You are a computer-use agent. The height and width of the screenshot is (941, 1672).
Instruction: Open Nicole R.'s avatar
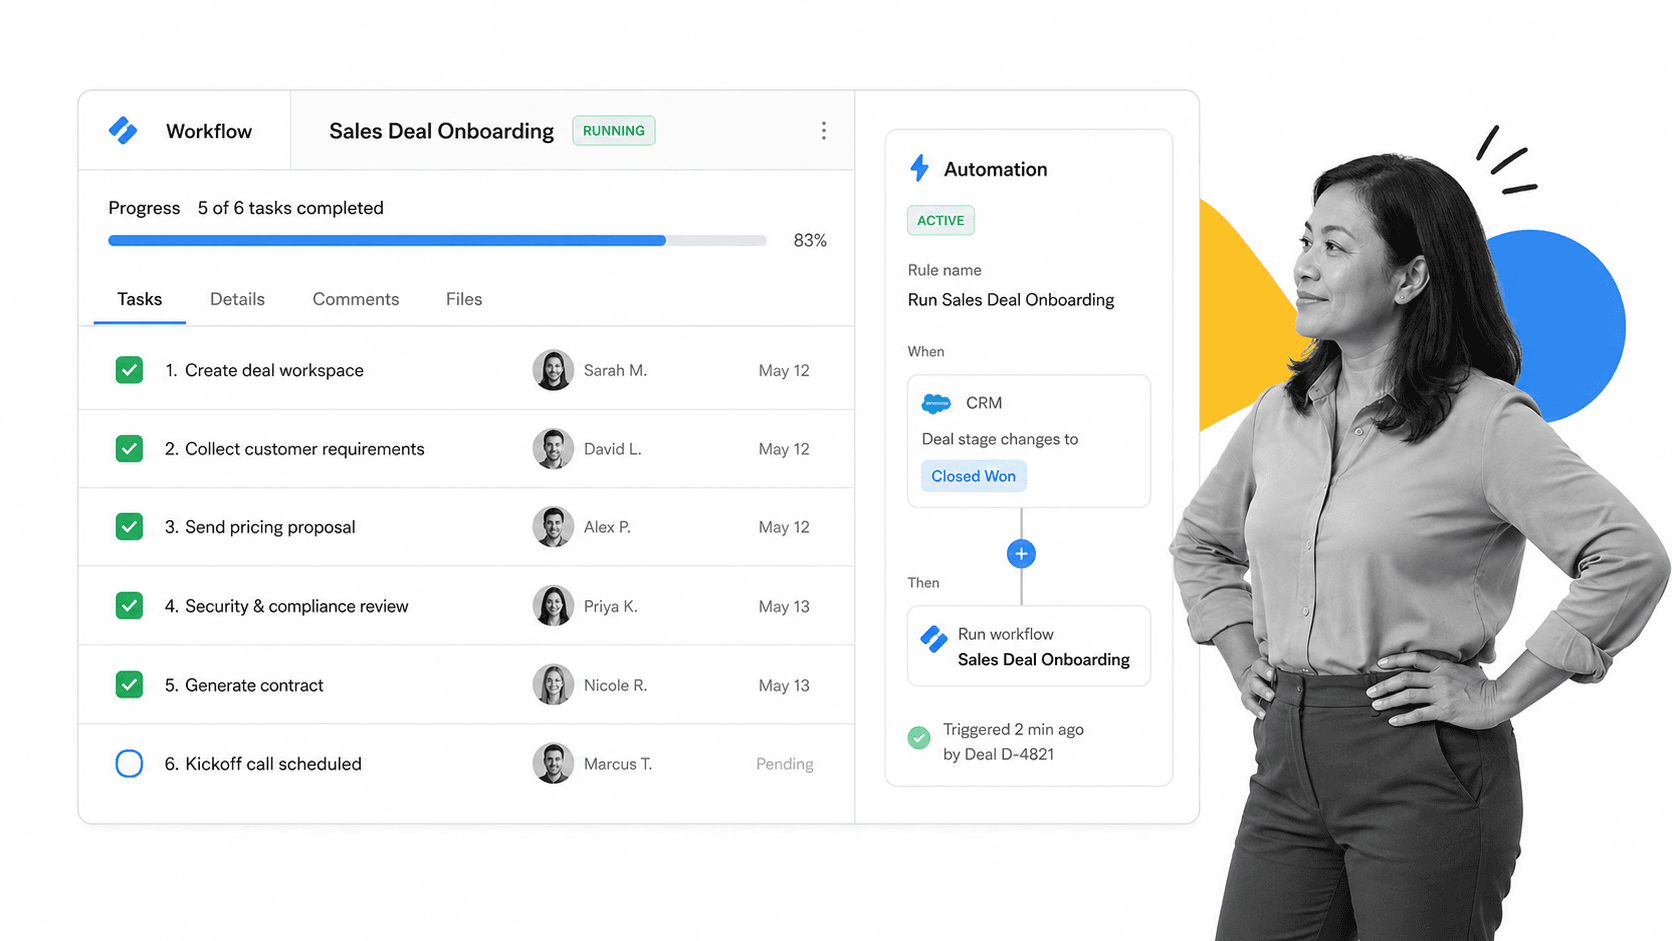(553, 685)
